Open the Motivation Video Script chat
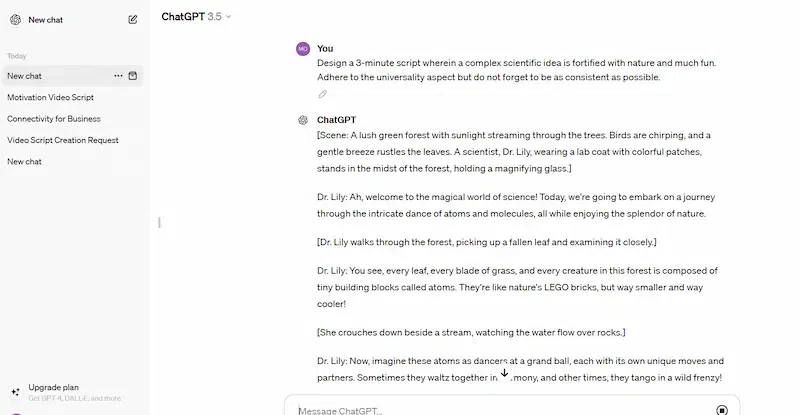800x415 pixels. click(50, 97)
